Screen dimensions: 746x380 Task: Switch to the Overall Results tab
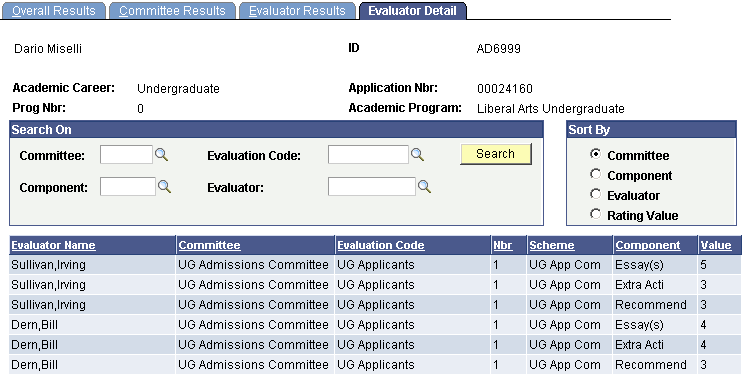(53, 10)
